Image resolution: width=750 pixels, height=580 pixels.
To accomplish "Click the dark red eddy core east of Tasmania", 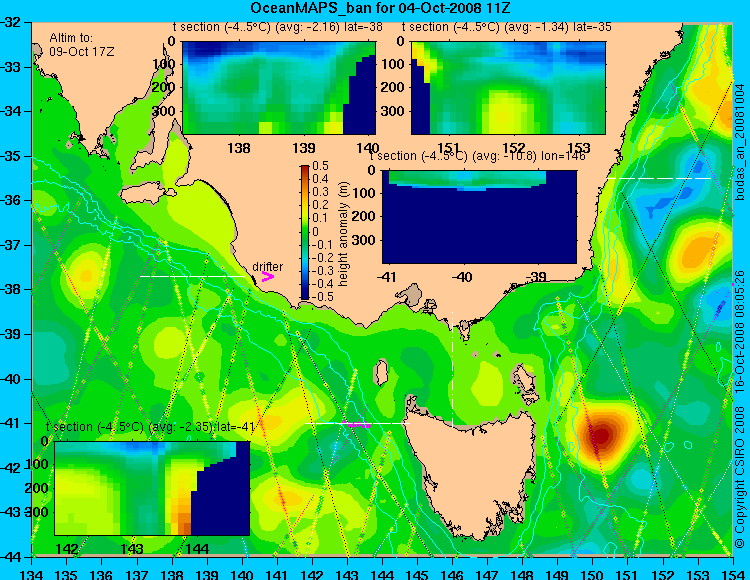I will (x=601, y=435).
